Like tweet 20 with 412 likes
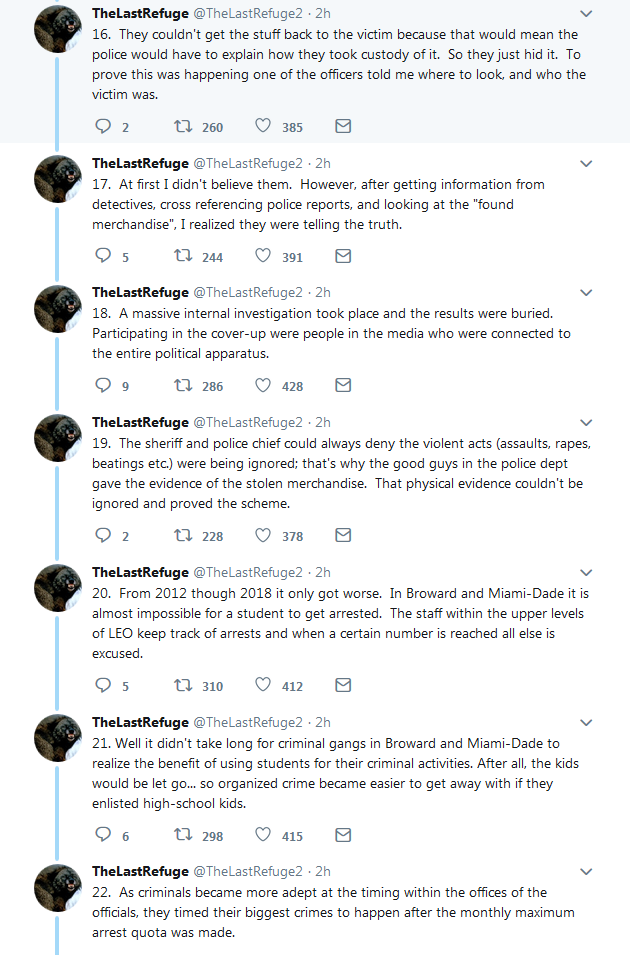Screen dimensions: 630x955 coord(264,686)
